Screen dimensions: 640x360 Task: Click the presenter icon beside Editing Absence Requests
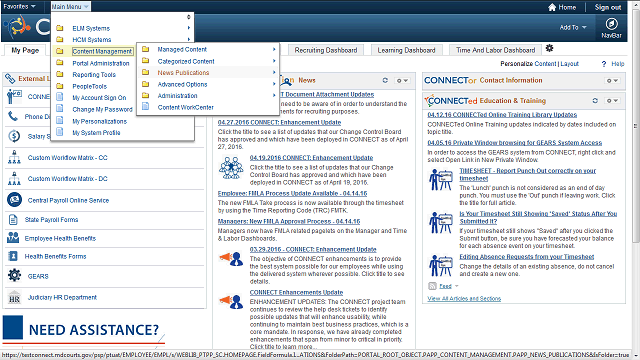(441, 266)
